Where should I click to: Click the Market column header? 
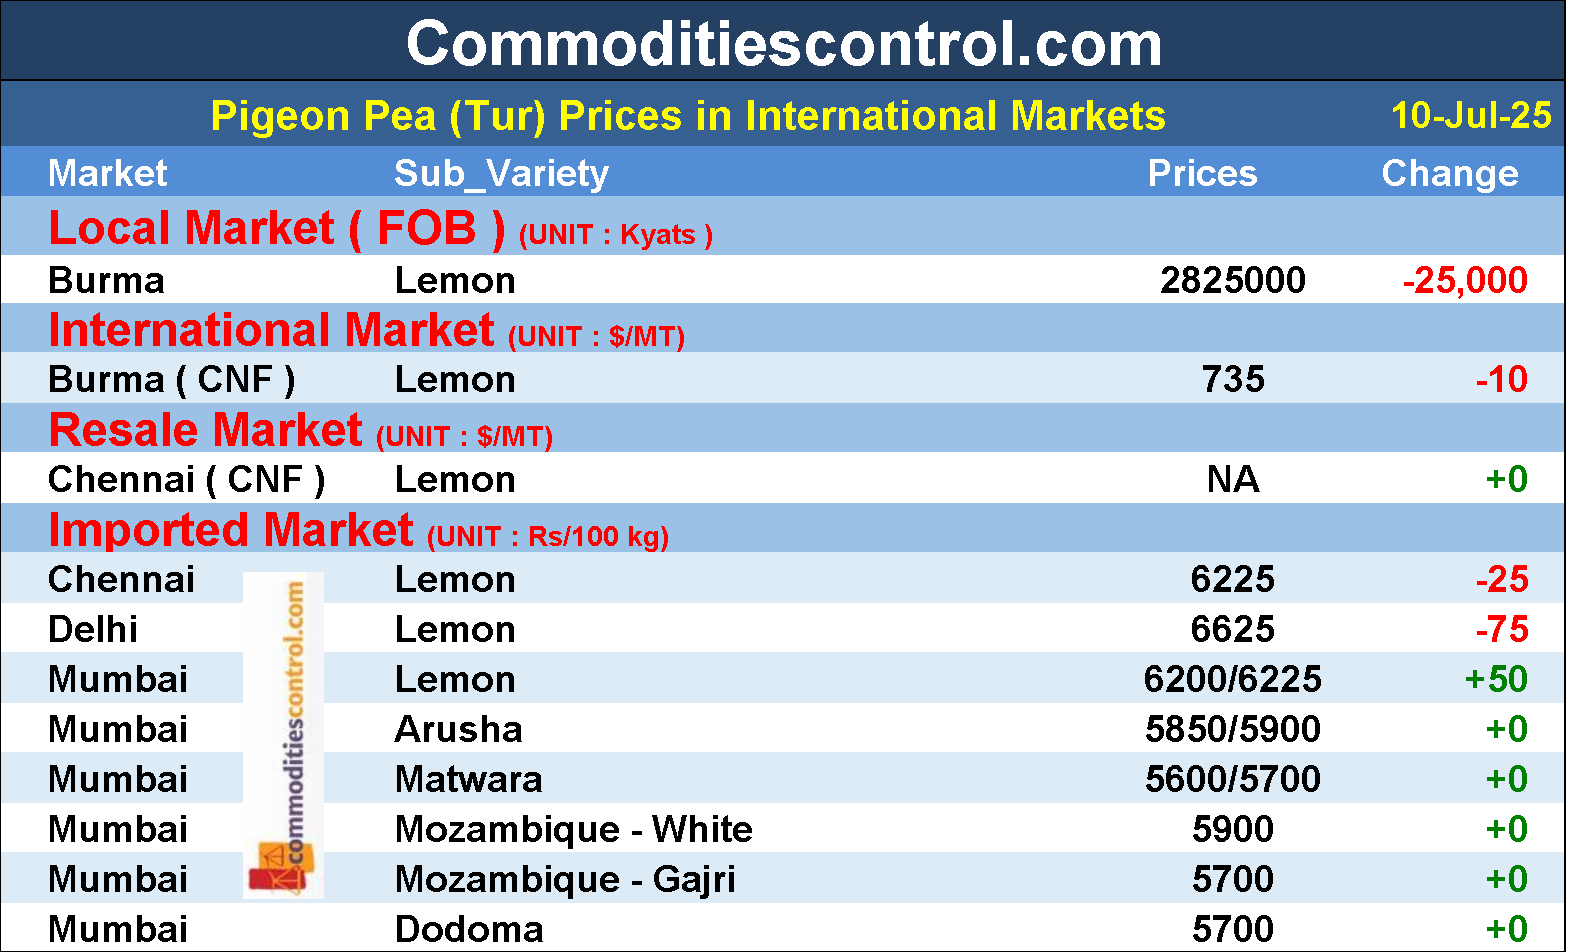coord(108,174)
